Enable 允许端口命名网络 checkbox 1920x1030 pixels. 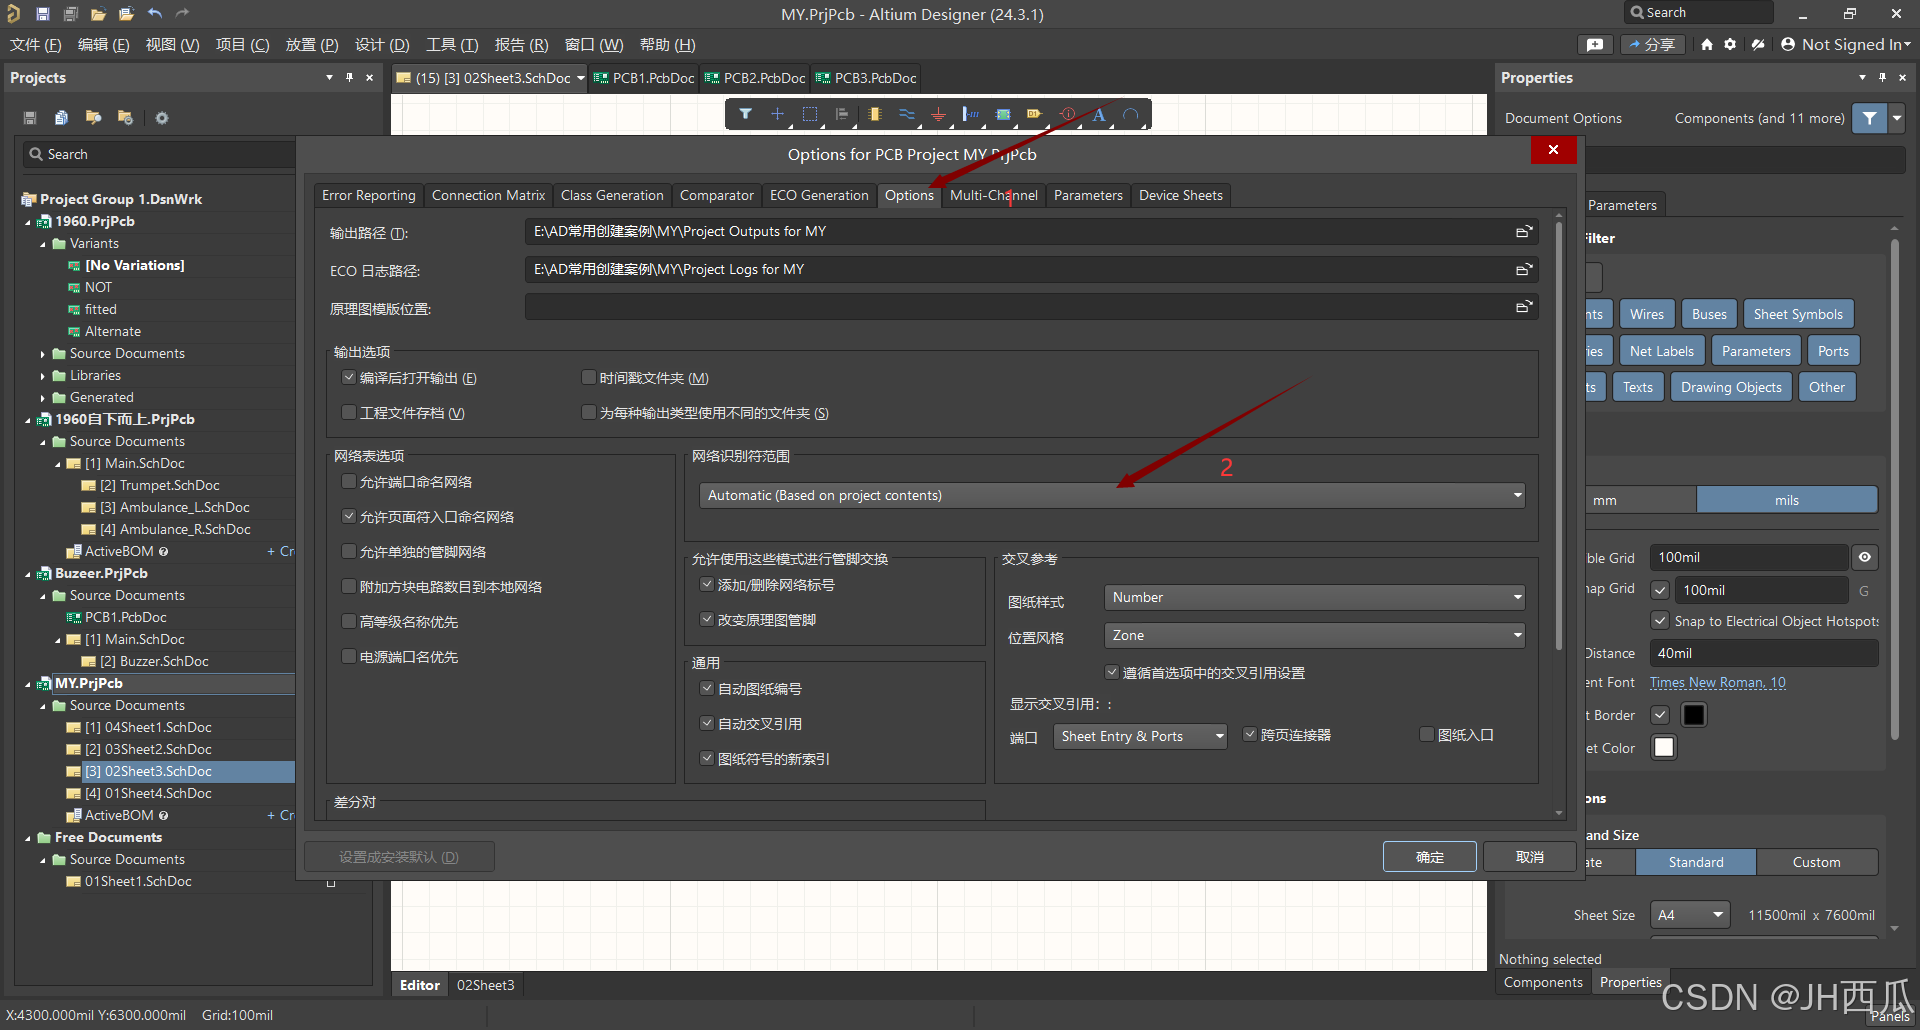click(x=349, y=482)
